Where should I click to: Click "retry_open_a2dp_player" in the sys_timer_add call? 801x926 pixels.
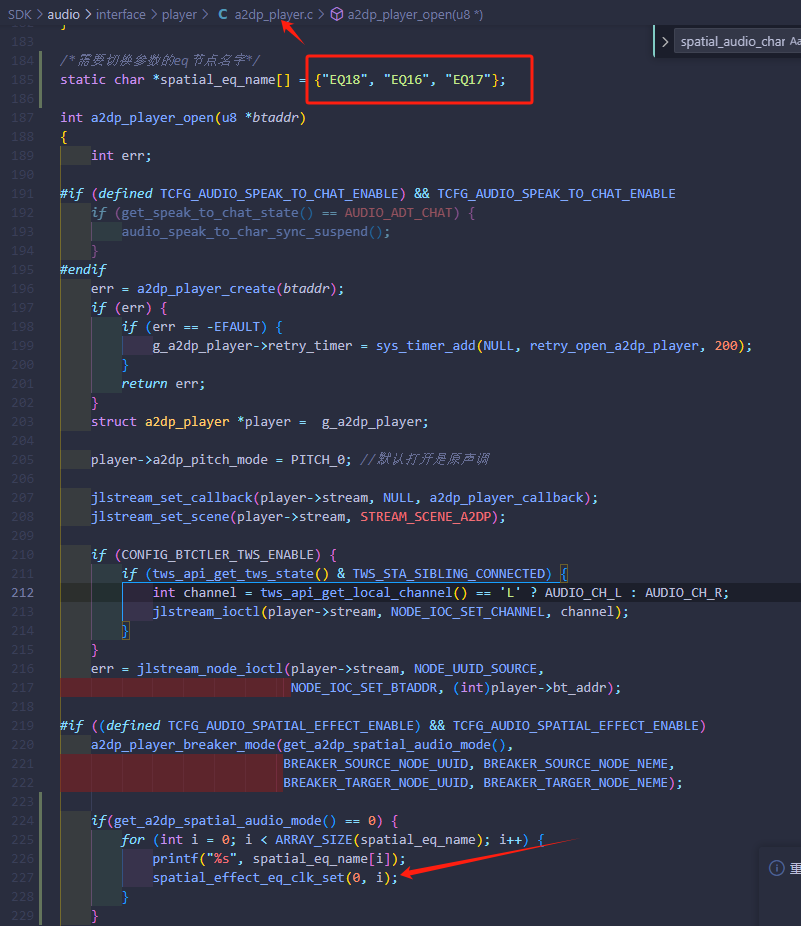(x=614, y=345)
